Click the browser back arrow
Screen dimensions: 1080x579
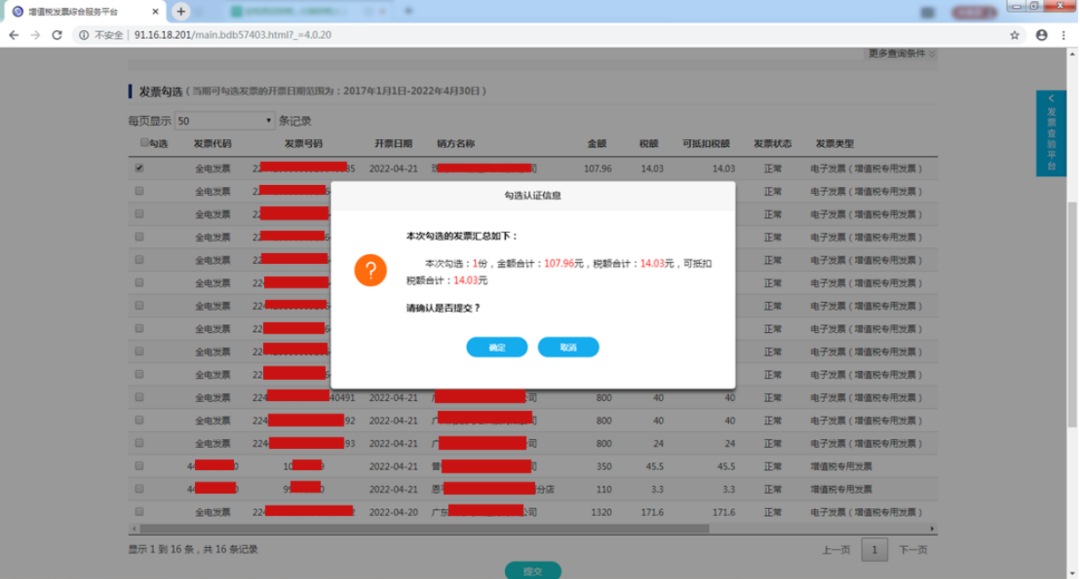point(13,34)
